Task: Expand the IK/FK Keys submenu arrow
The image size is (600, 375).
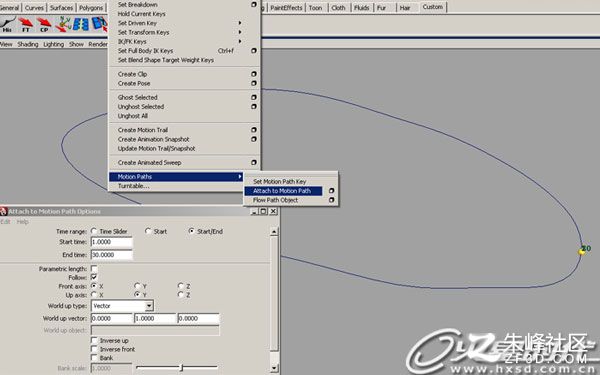Action: (x=240, y=41)
